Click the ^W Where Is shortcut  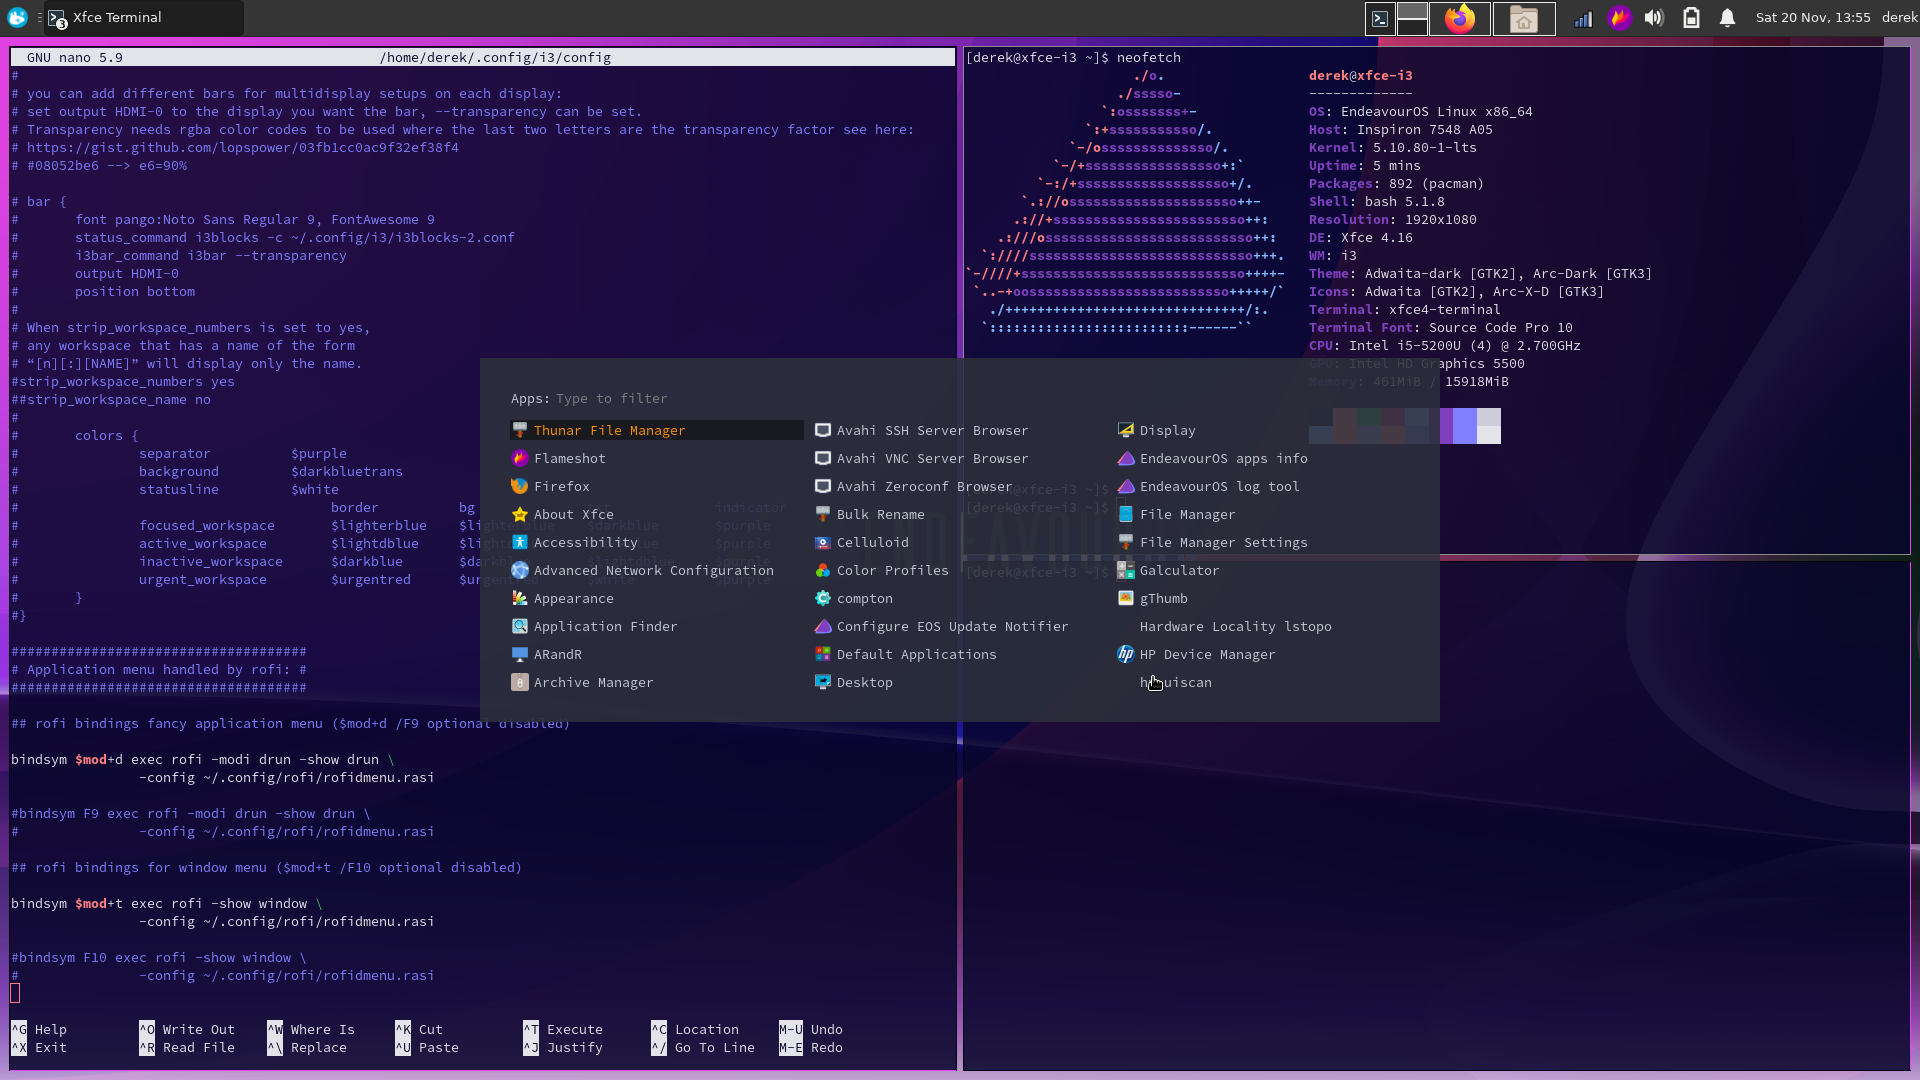[311, 1029]
